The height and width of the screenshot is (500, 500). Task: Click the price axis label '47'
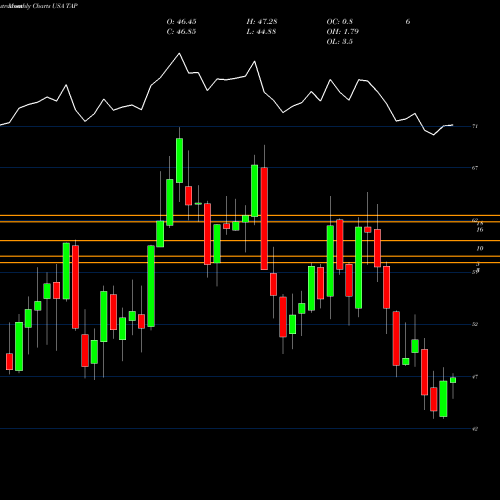pos(475,377)
